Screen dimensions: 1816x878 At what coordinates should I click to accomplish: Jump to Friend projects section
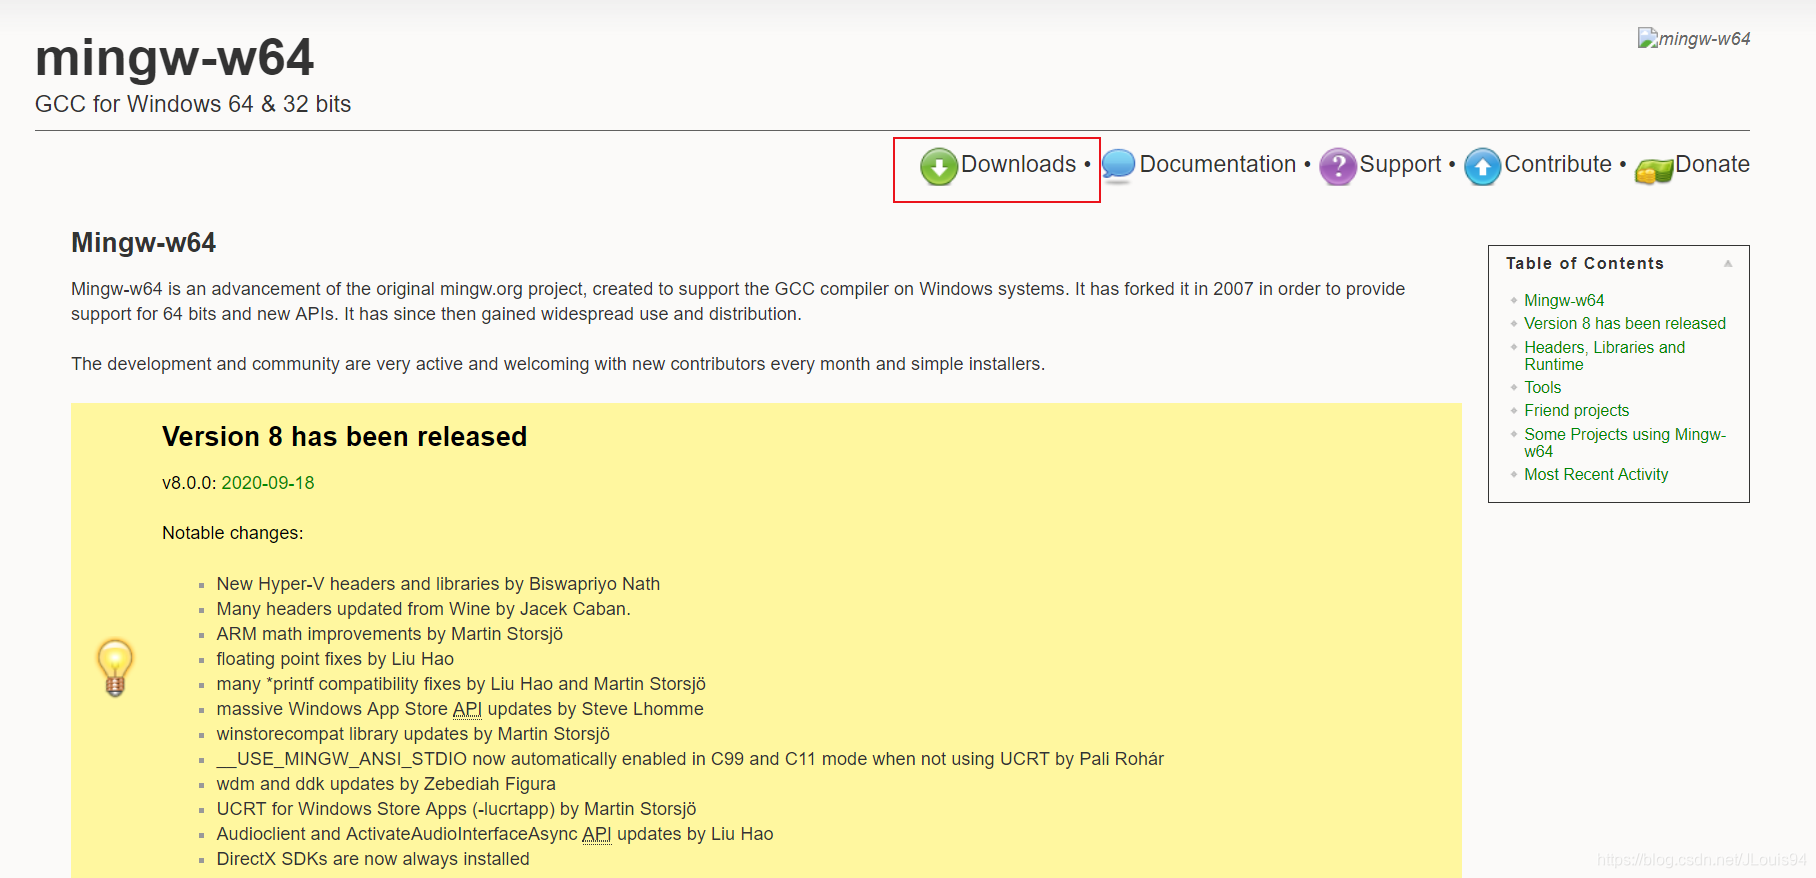[x=1576, y=410]
